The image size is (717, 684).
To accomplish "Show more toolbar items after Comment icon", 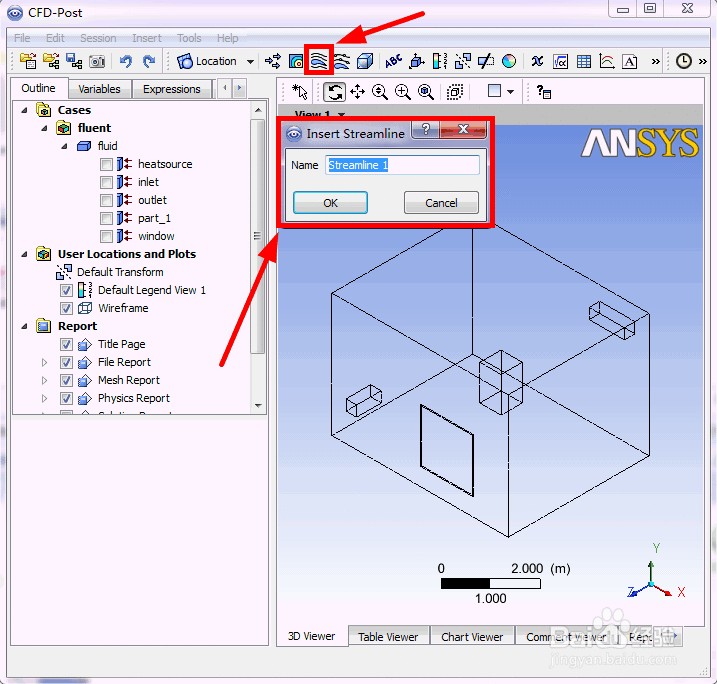I will [656, 61].
